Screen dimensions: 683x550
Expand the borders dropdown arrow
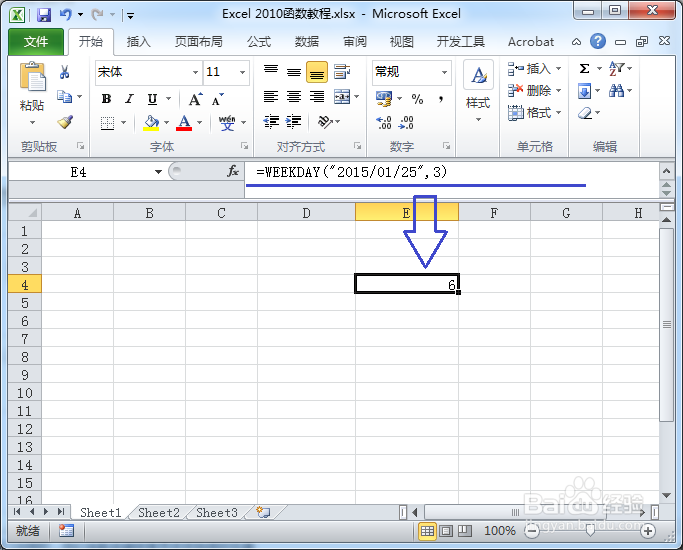tap(124, 122)
